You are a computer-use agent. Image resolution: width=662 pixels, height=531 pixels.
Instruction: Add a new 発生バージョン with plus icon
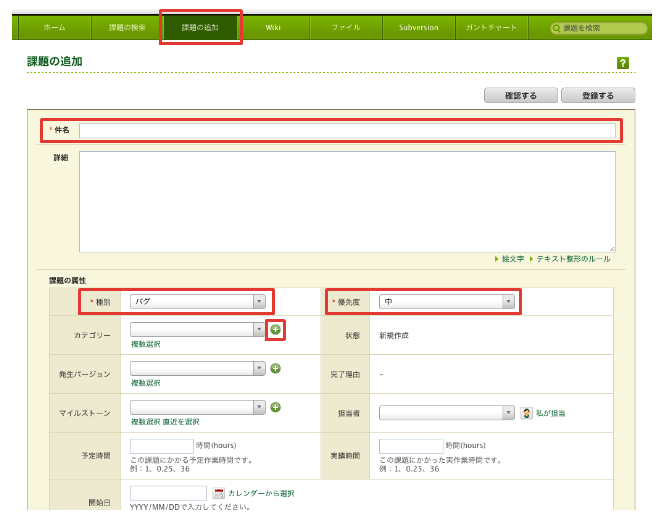(275, 368)
